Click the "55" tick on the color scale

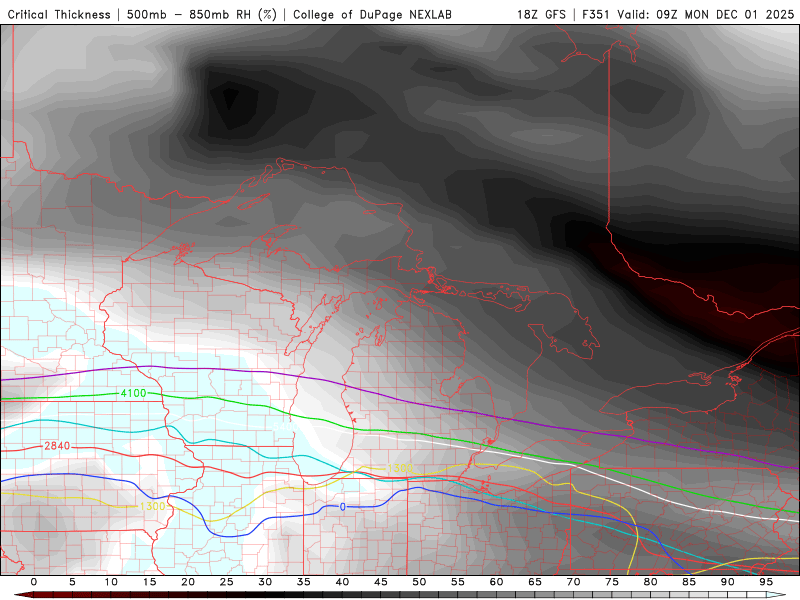point(458,582)
